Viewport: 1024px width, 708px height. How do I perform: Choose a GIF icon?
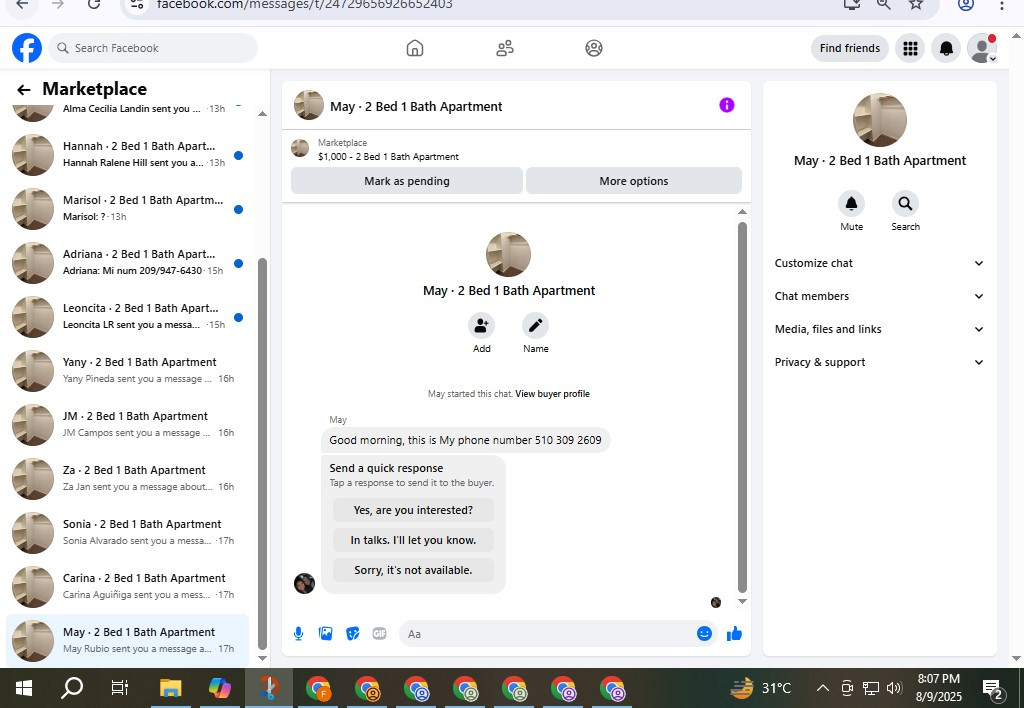pos(379,634)
